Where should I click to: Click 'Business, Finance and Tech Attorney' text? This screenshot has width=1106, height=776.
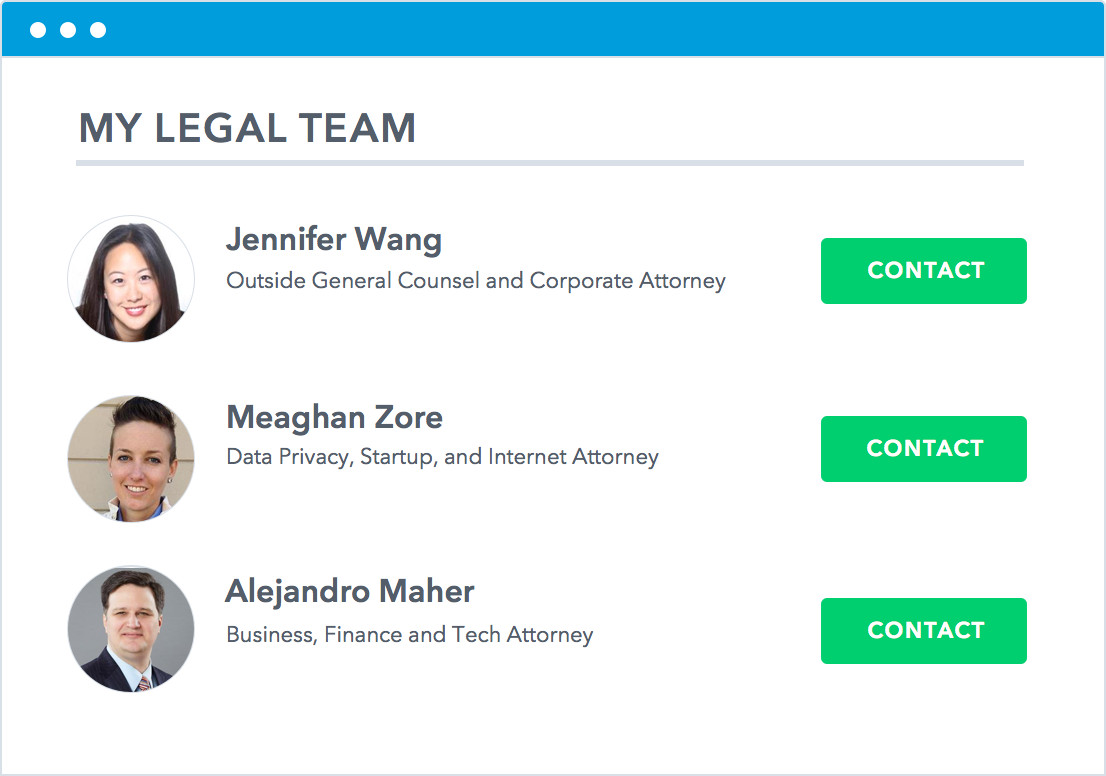(x=410, y=635)
